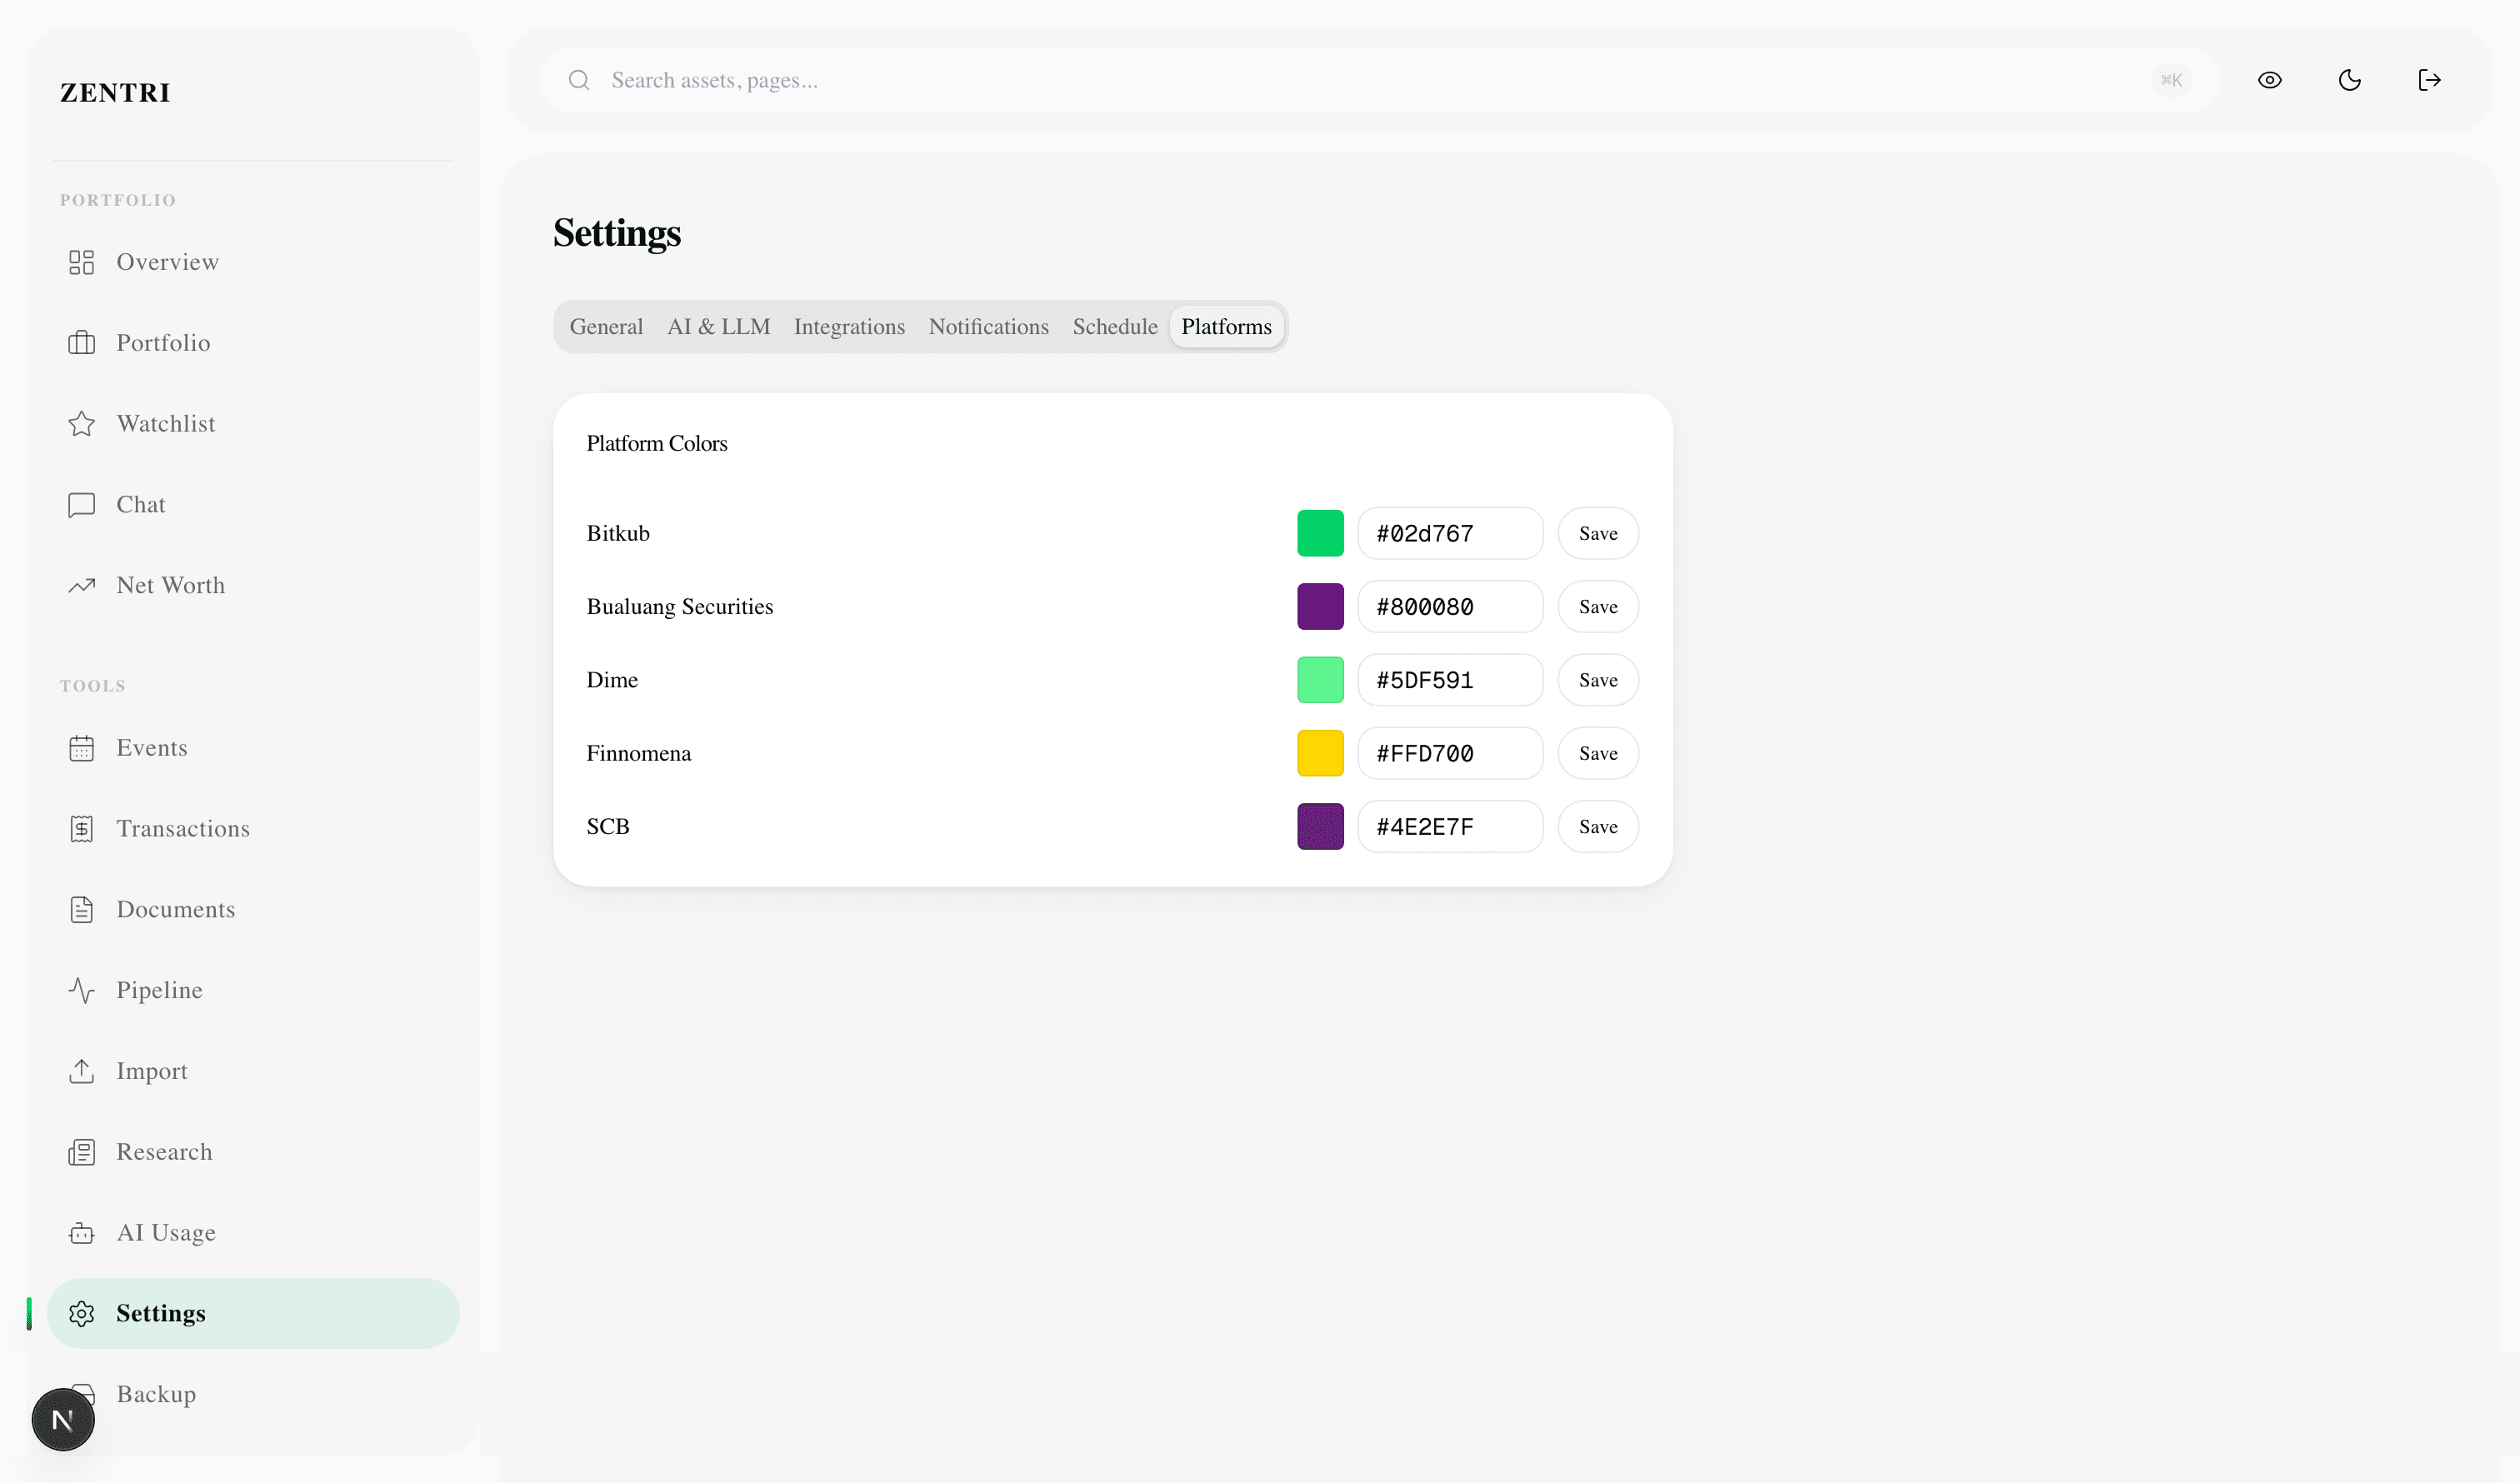This screenshot has width=2520, height=1483.
Task: Click the logout icon in top bar
Action: click(x=2429, y=80)
